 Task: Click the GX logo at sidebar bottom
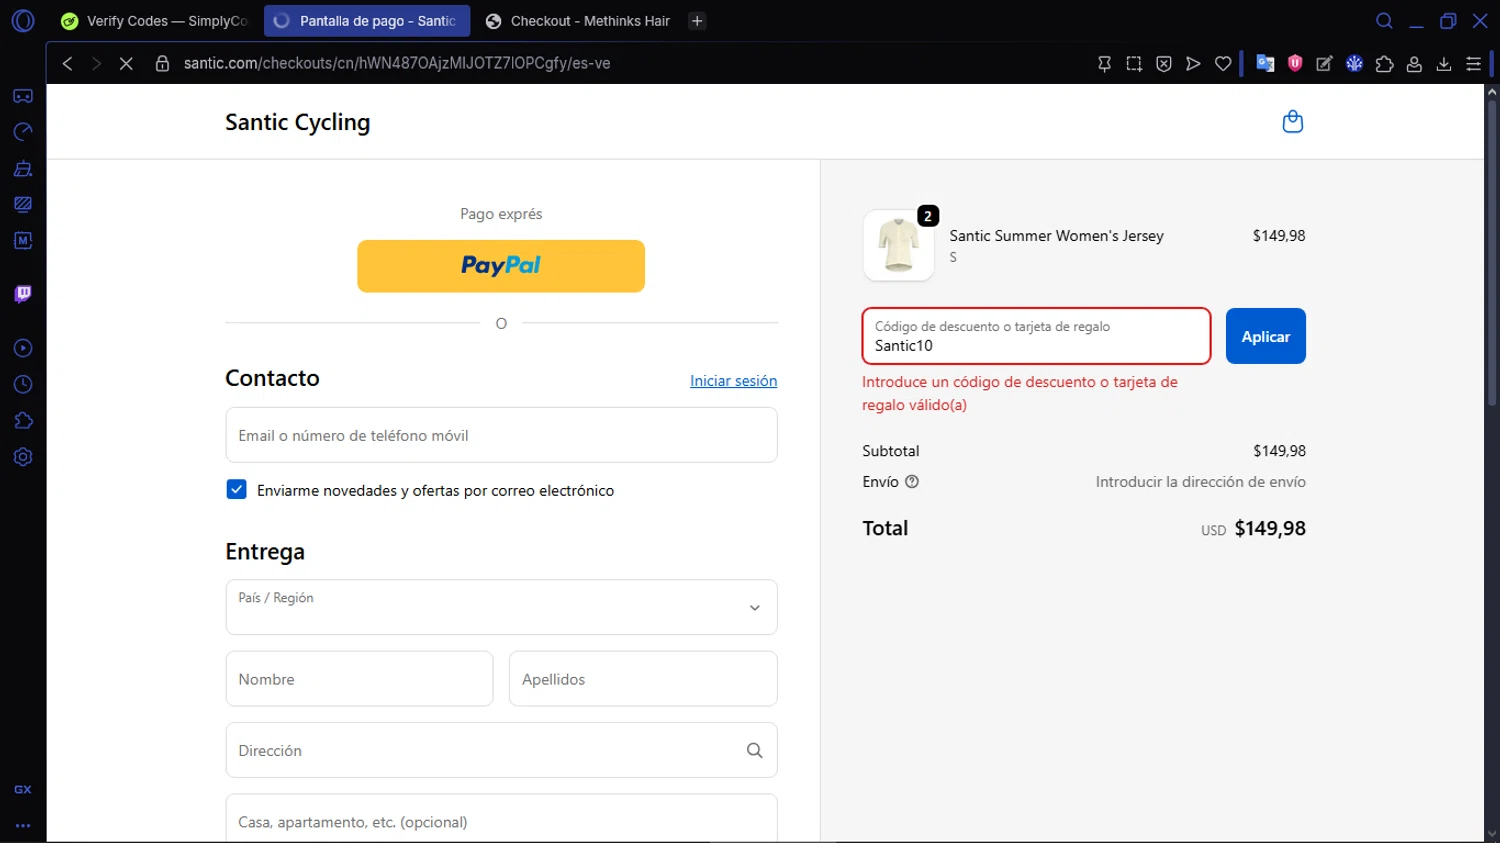point(23,789)
